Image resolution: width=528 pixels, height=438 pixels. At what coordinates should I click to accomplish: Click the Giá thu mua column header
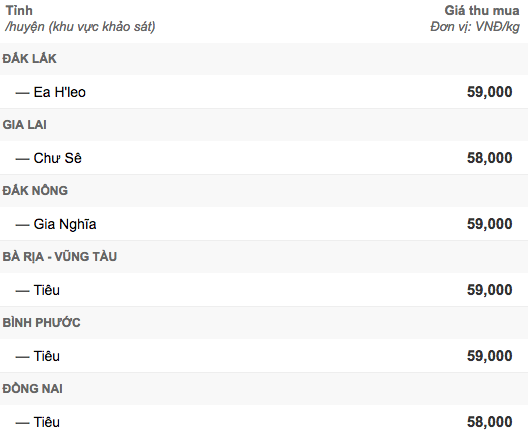point(482,11)
